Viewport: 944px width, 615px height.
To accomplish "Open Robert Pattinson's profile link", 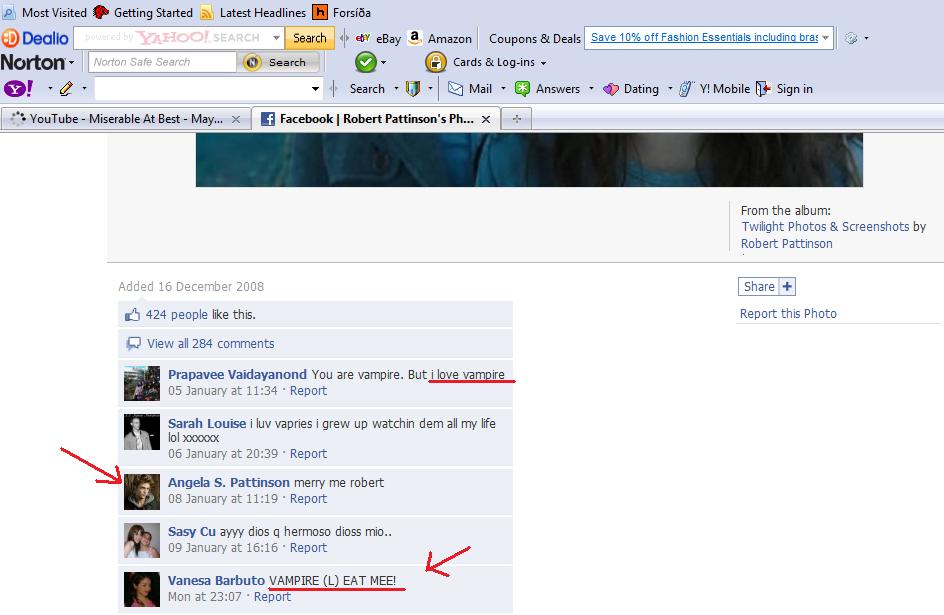I will tap(786, 243).
